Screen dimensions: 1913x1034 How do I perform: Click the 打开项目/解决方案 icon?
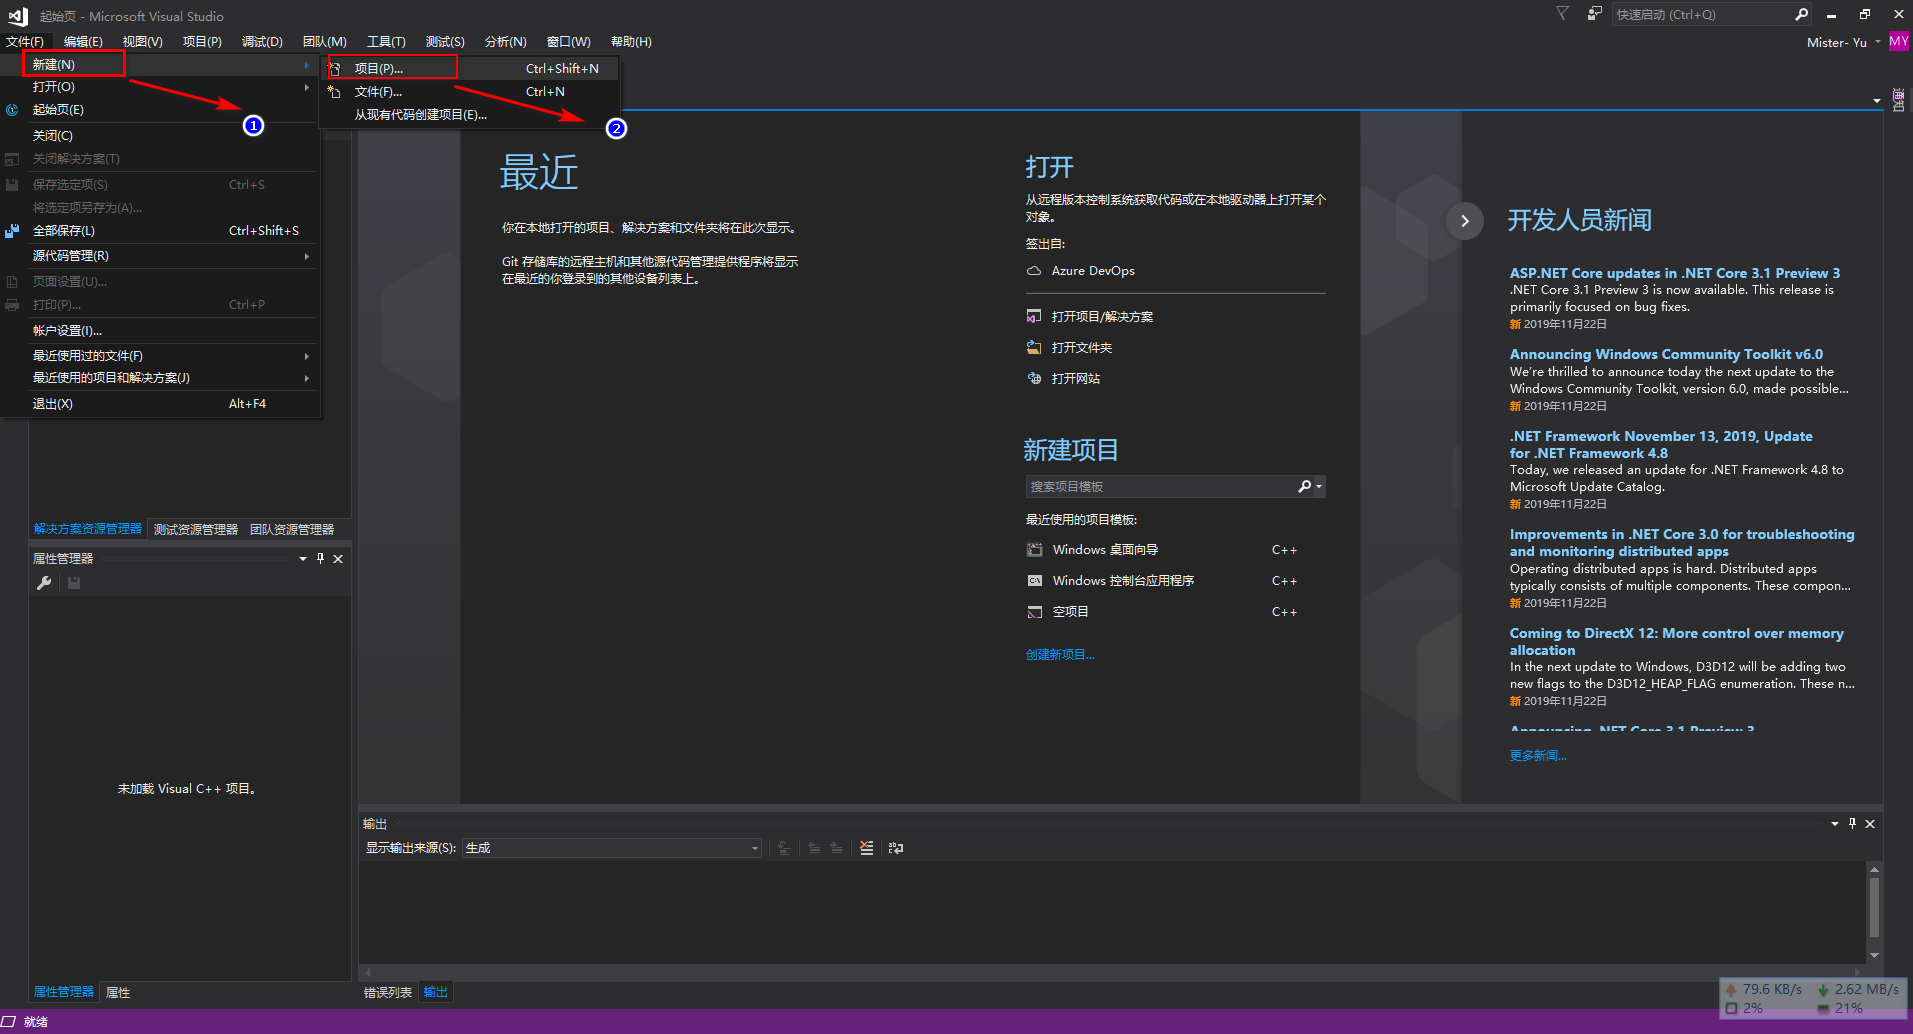[1034, 316]
